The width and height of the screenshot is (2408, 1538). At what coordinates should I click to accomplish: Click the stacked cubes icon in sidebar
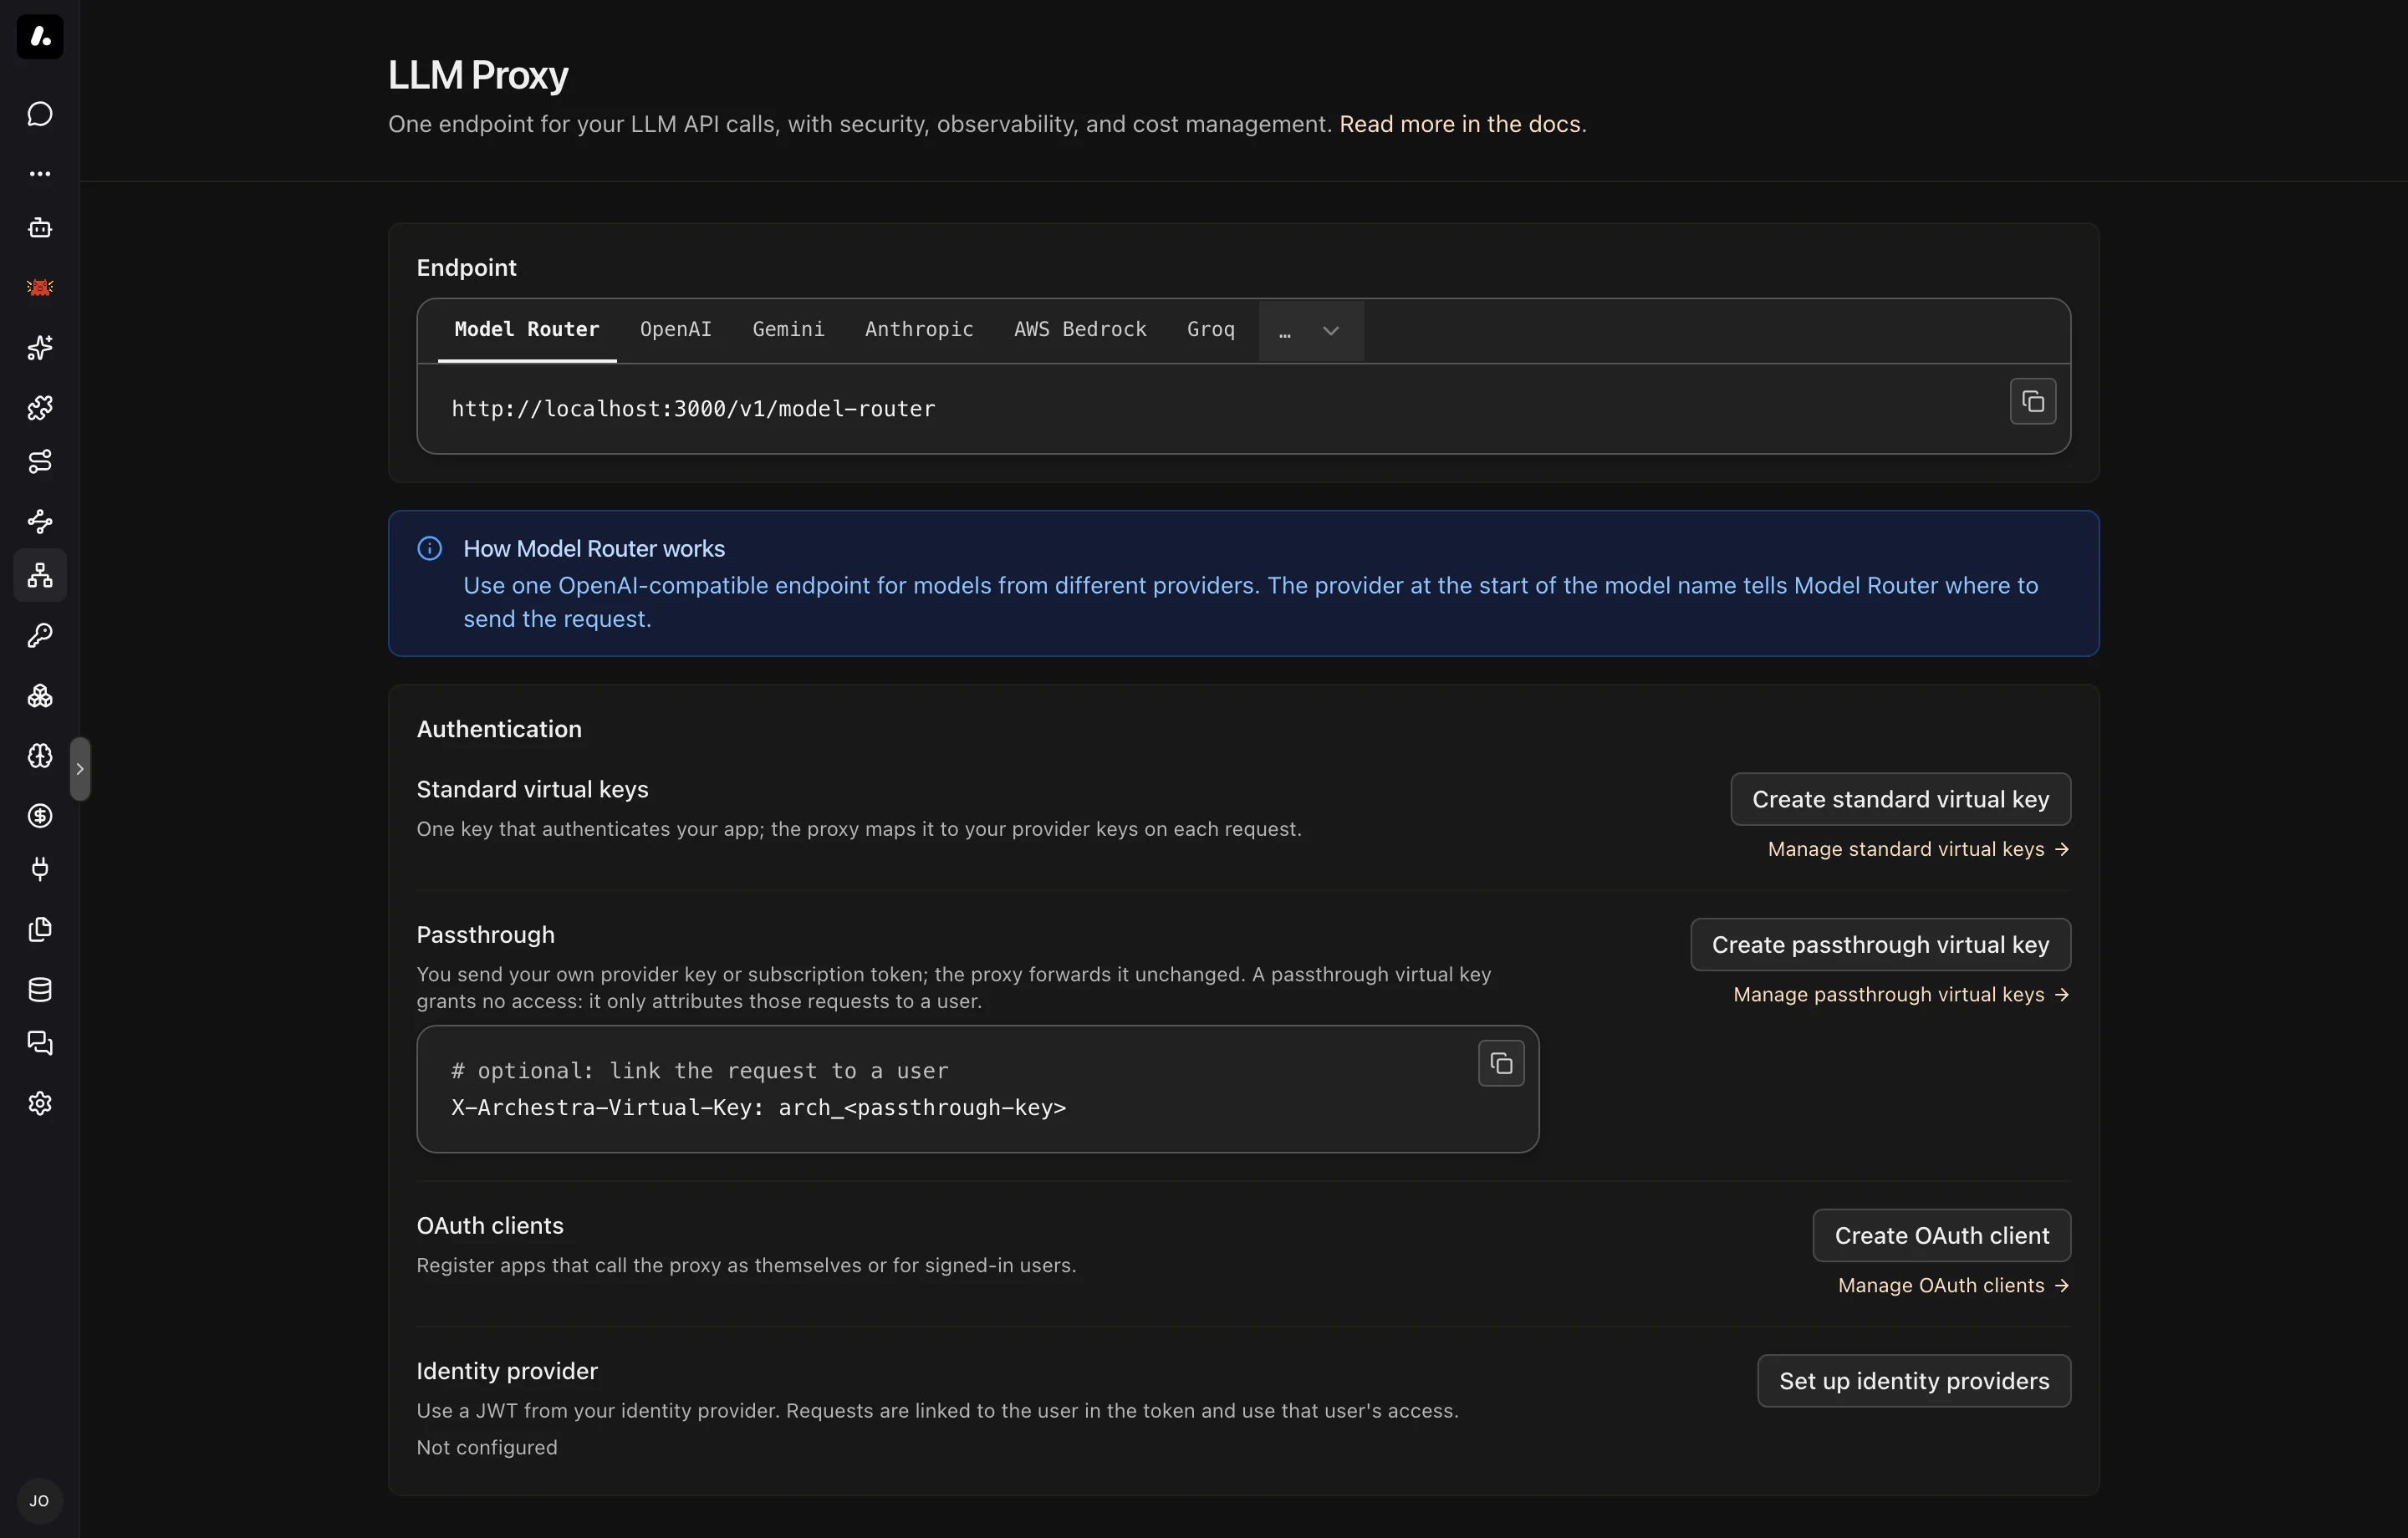click(40, 696)
